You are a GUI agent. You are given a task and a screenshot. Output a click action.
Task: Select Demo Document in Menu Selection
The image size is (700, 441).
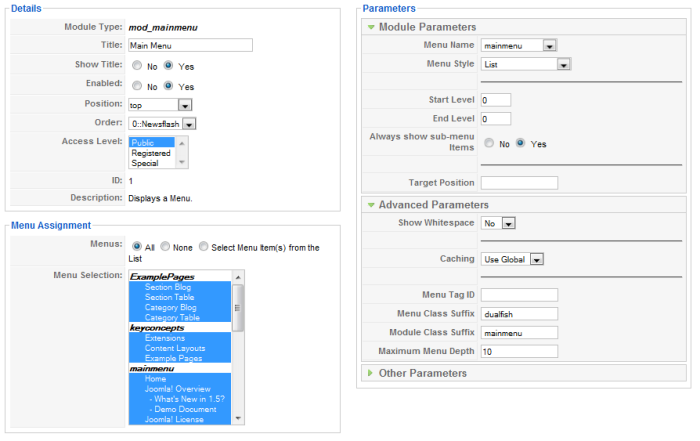[x=180, y=409]
